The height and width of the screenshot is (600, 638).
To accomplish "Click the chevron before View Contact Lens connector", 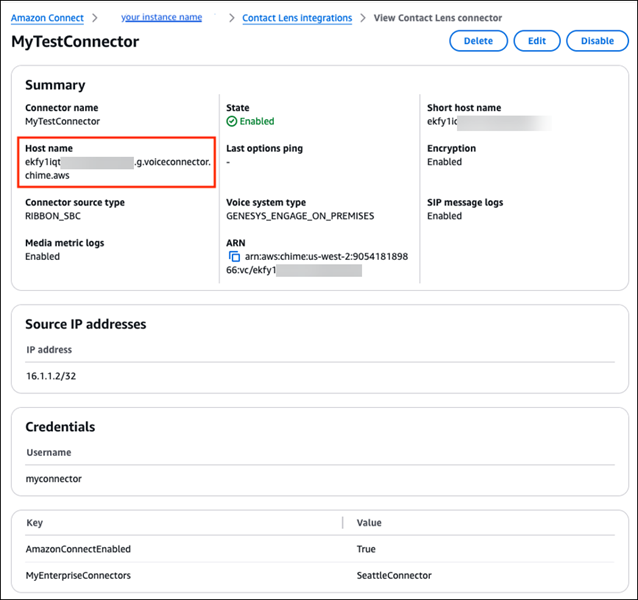I will (363, 18).
